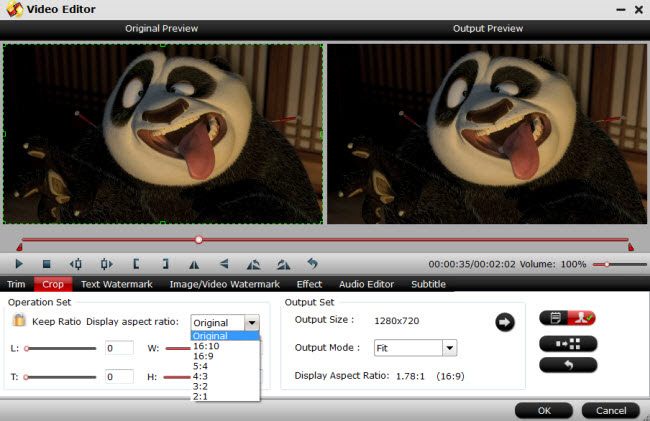Choose 4:3 aspect ratio option

(225, 376)
